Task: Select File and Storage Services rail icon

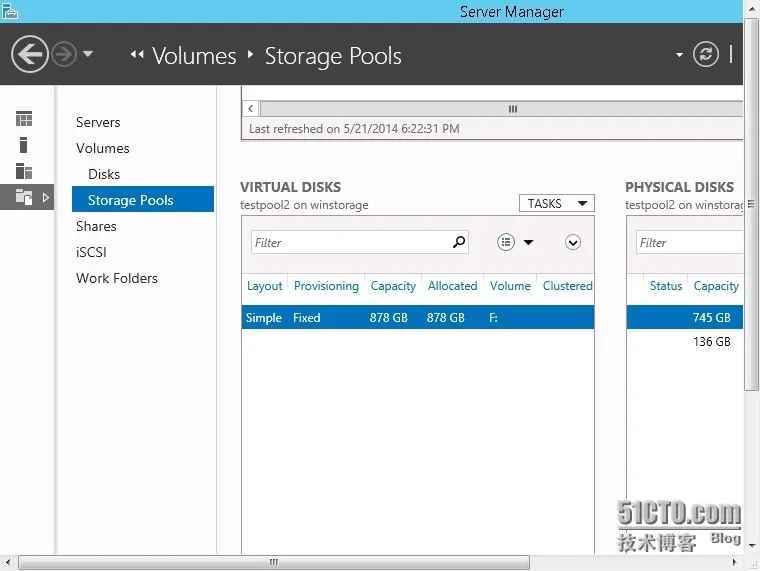Action: (x=24, y=197)
